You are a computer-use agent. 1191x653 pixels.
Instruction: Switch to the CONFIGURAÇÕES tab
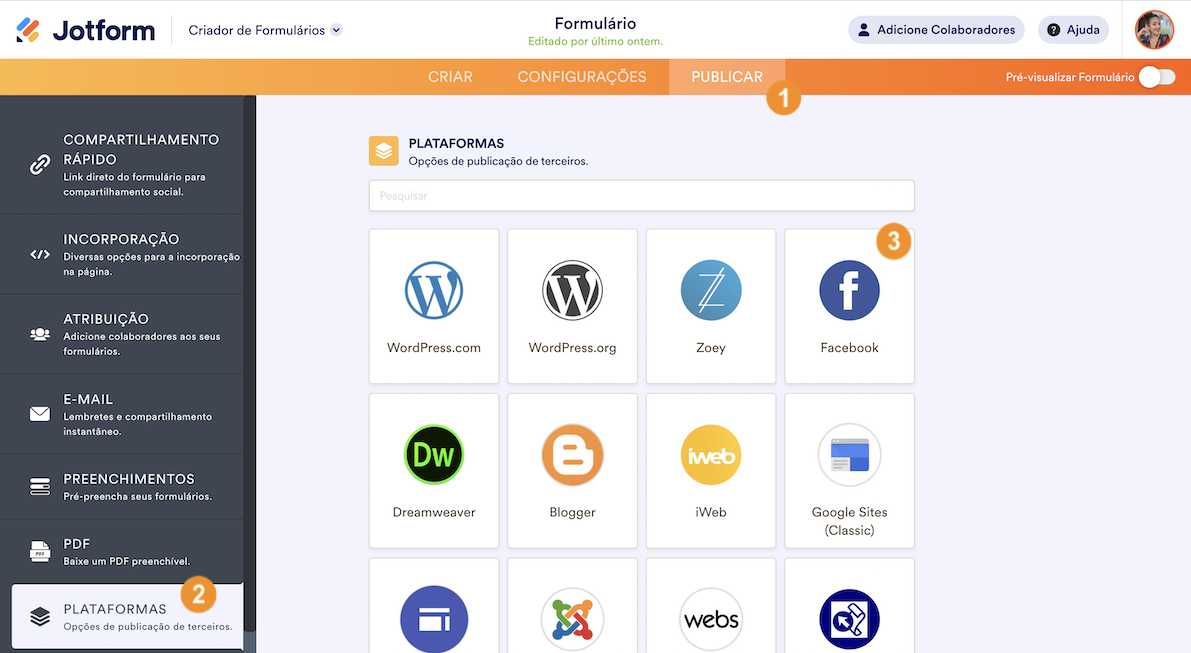[582, 77]
